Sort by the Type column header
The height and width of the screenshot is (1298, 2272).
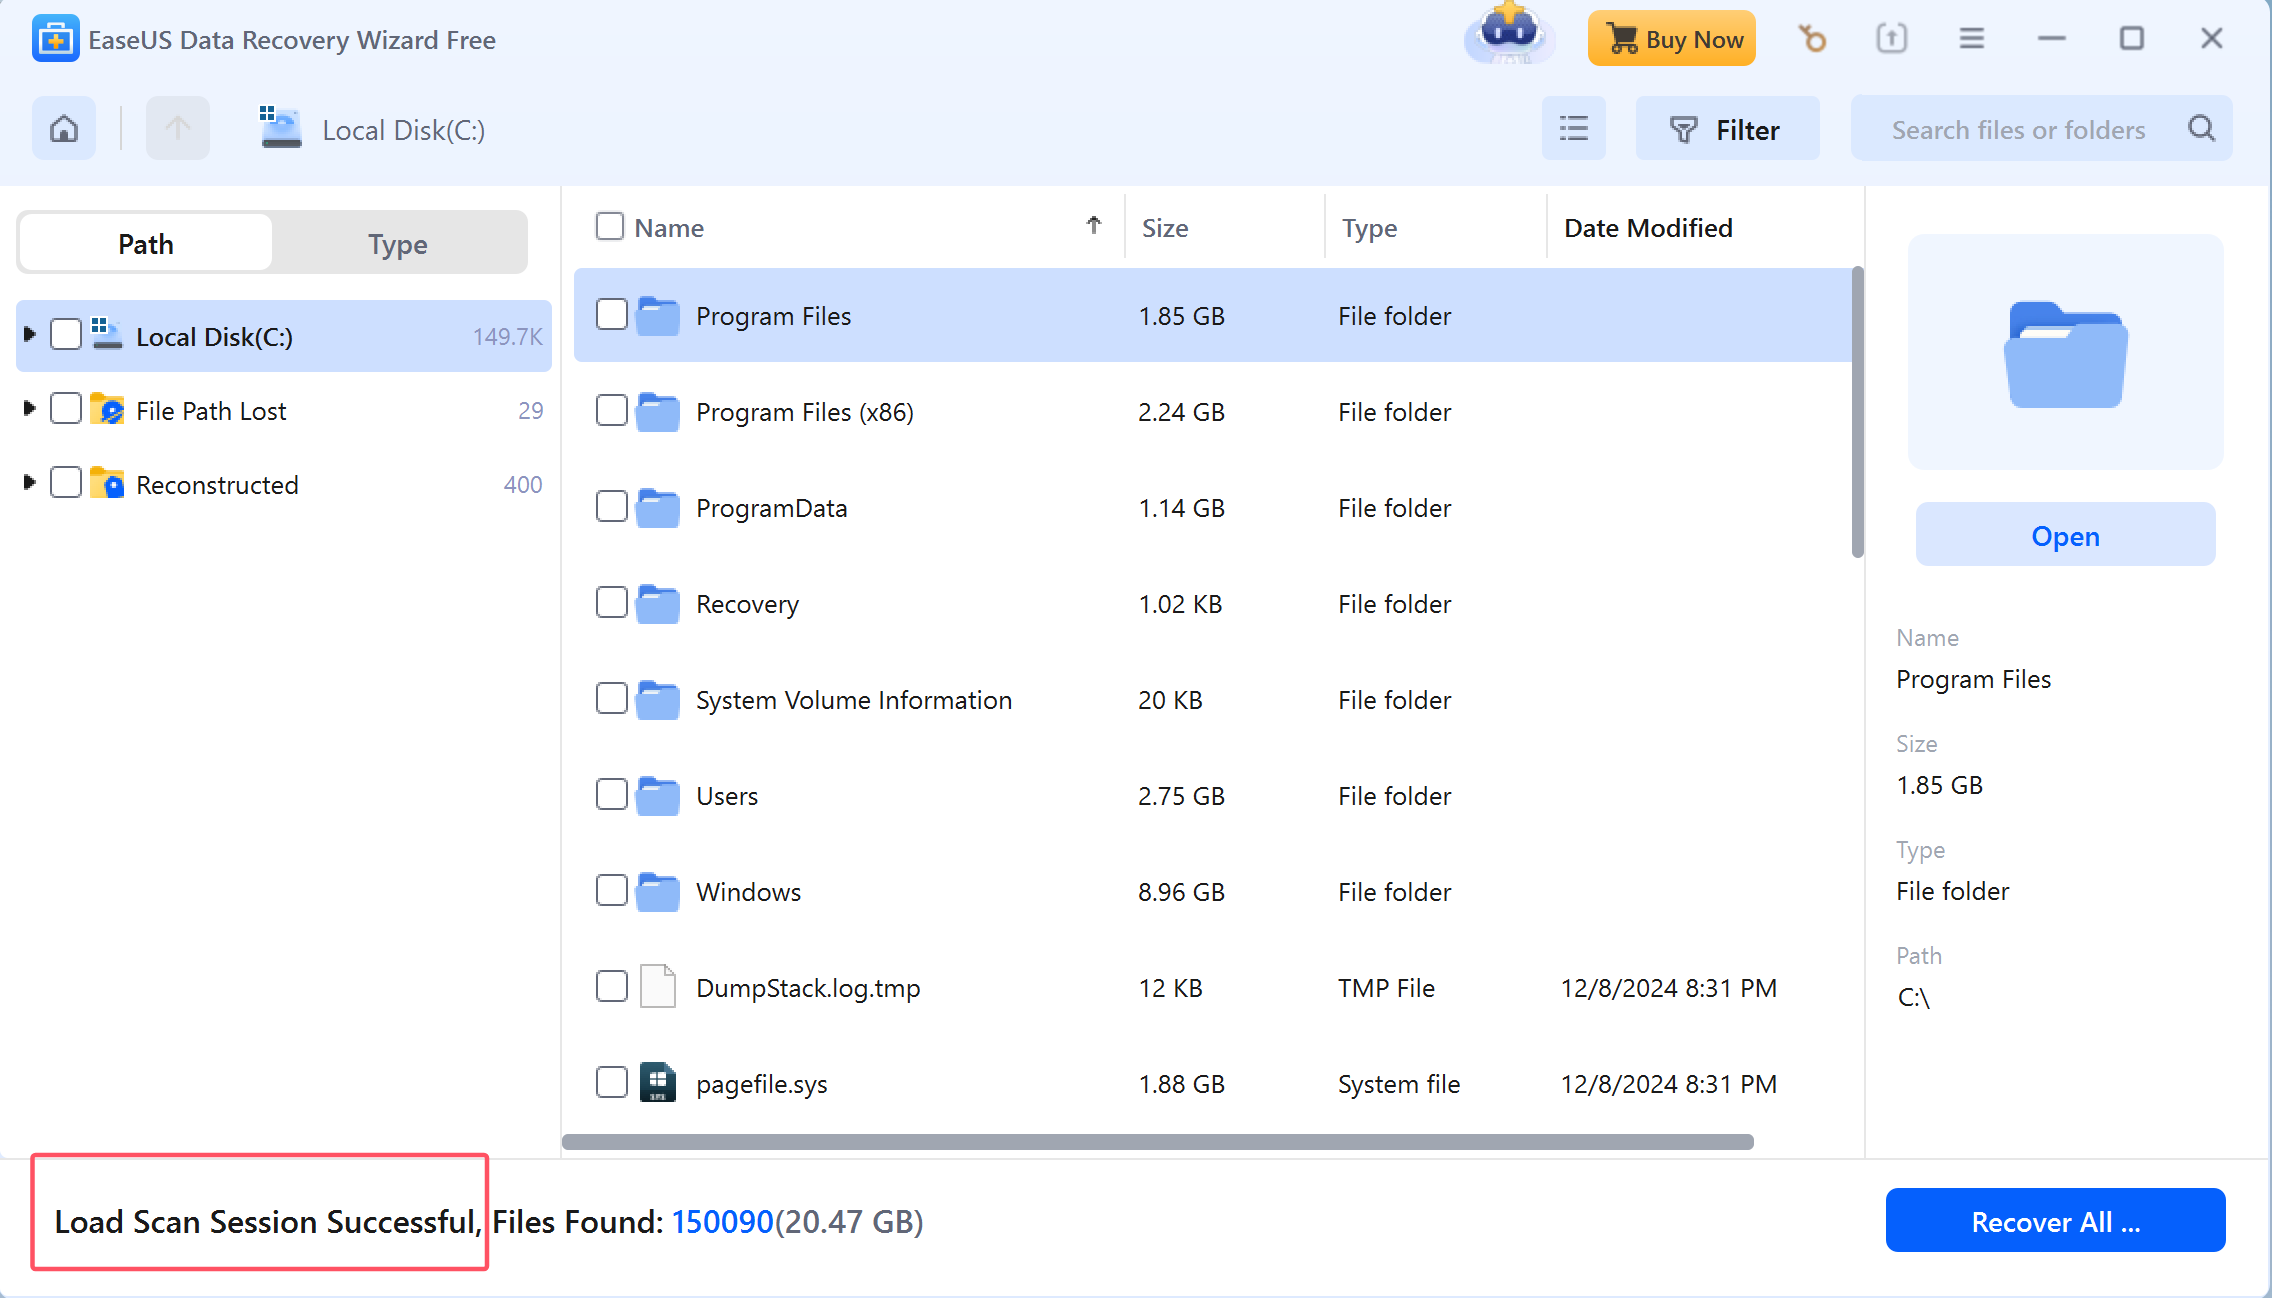[1370, 228]
